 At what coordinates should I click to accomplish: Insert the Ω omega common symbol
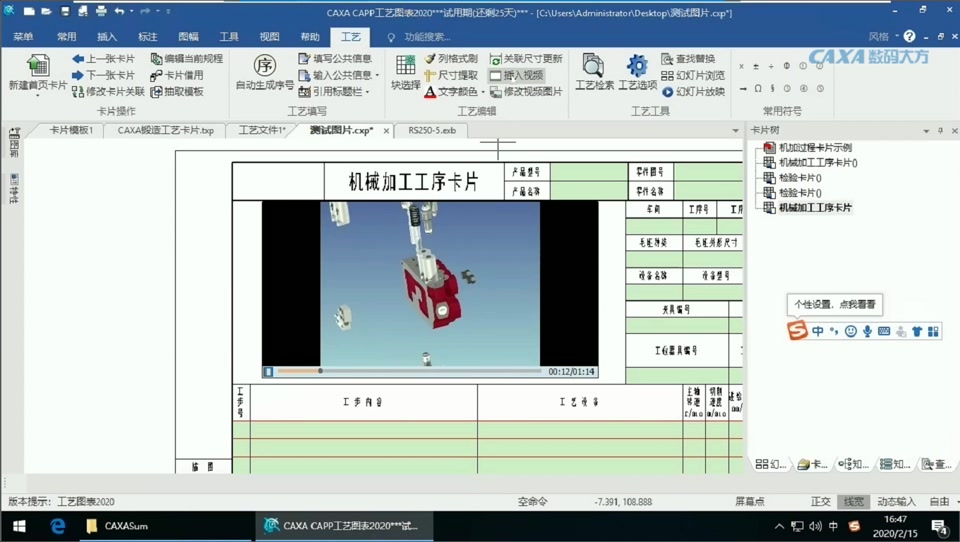(757, 88)
